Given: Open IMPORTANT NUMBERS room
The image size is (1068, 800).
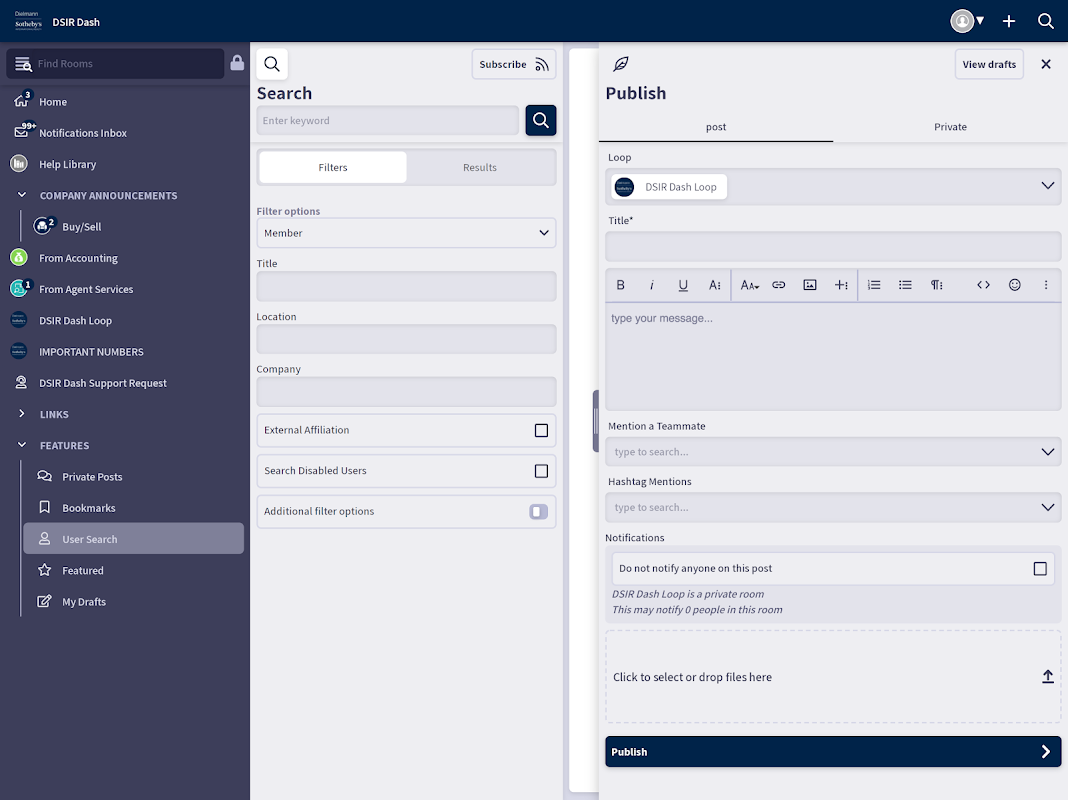Looking at the screenshot, I should pos(91,352).
